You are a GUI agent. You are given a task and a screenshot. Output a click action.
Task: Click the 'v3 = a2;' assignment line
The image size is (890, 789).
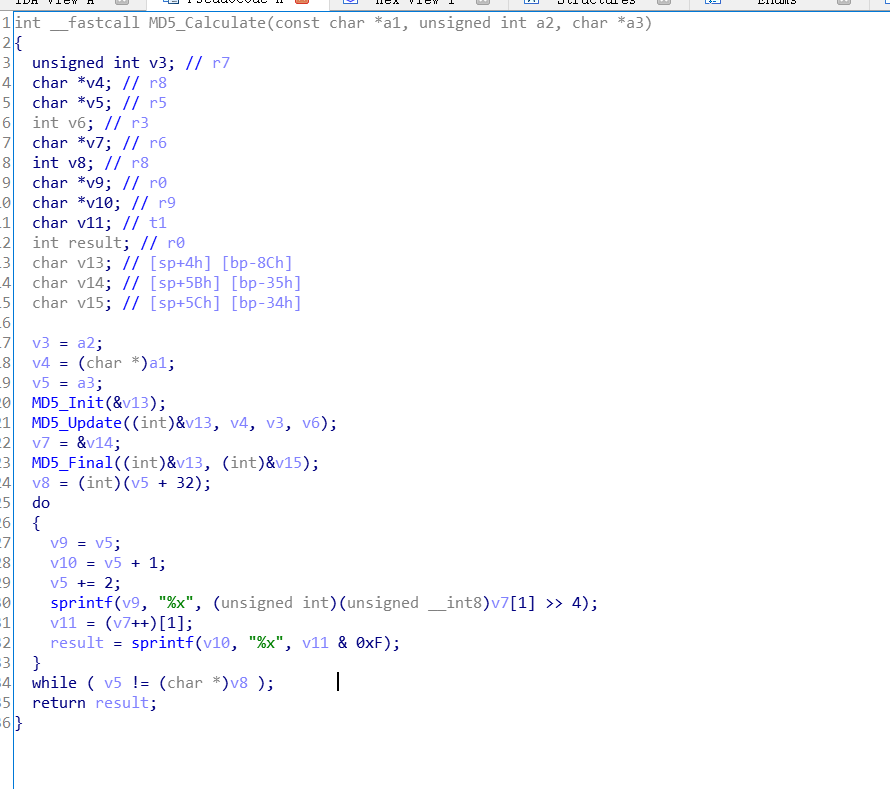coord(68,343)
